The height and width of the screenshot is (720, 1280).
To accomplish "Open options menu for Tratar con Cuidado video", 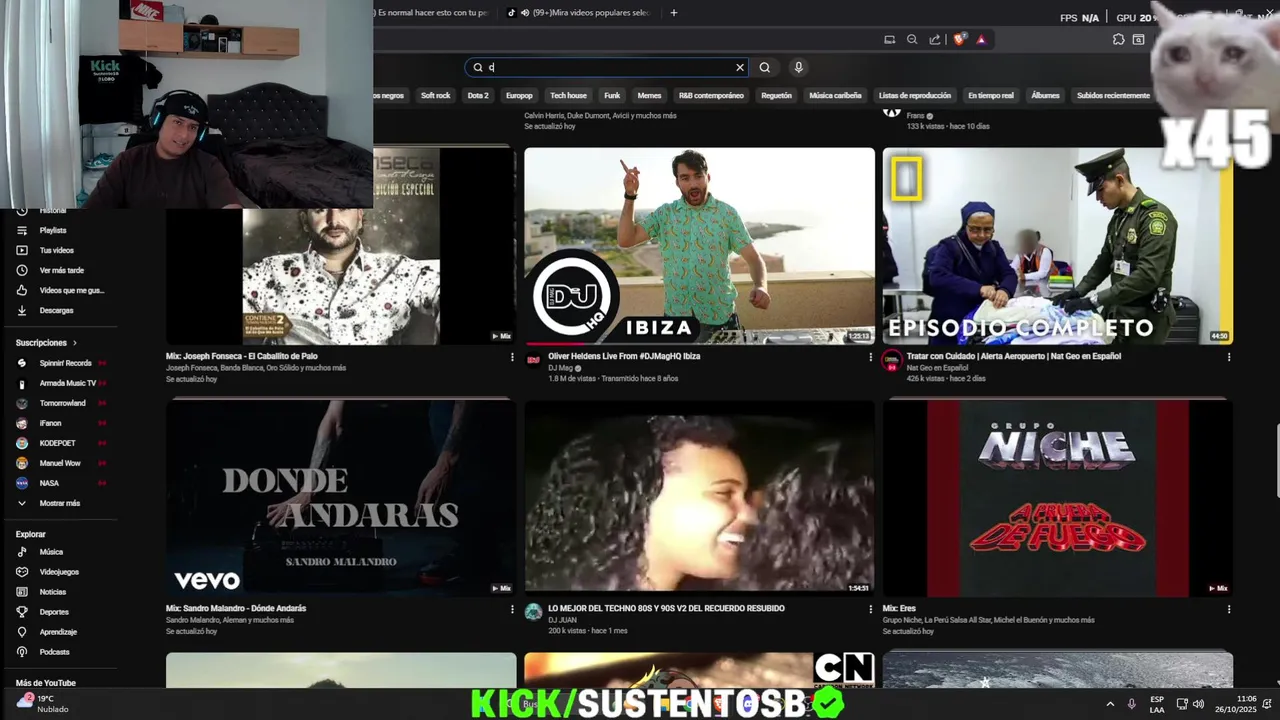I will [1228, 357].
